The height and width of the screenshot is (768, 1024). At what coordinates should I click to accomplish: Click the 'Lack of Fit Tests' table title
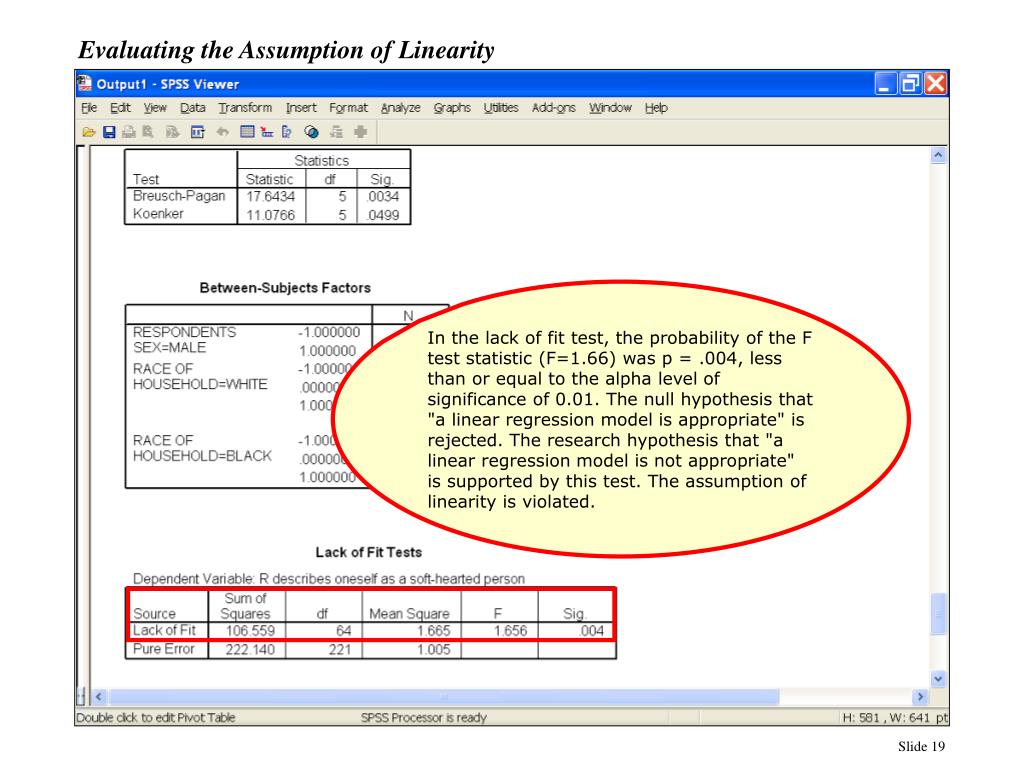click(x=368, y=552)
